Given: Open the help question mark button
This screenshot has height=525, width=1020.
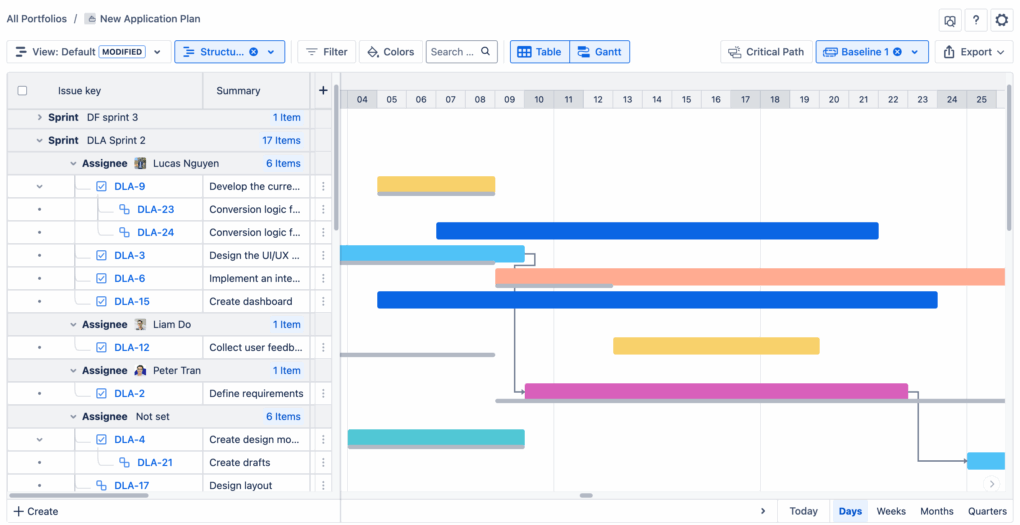Looking at the screenshot, I should pos(976,20).
